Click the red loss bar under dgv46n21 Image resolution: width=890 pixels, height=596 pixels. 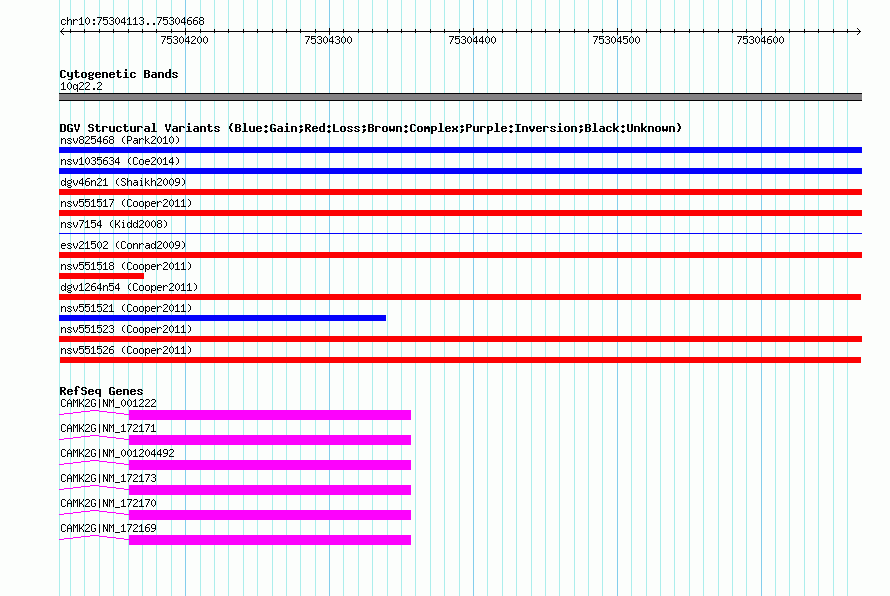click(460, 192)
